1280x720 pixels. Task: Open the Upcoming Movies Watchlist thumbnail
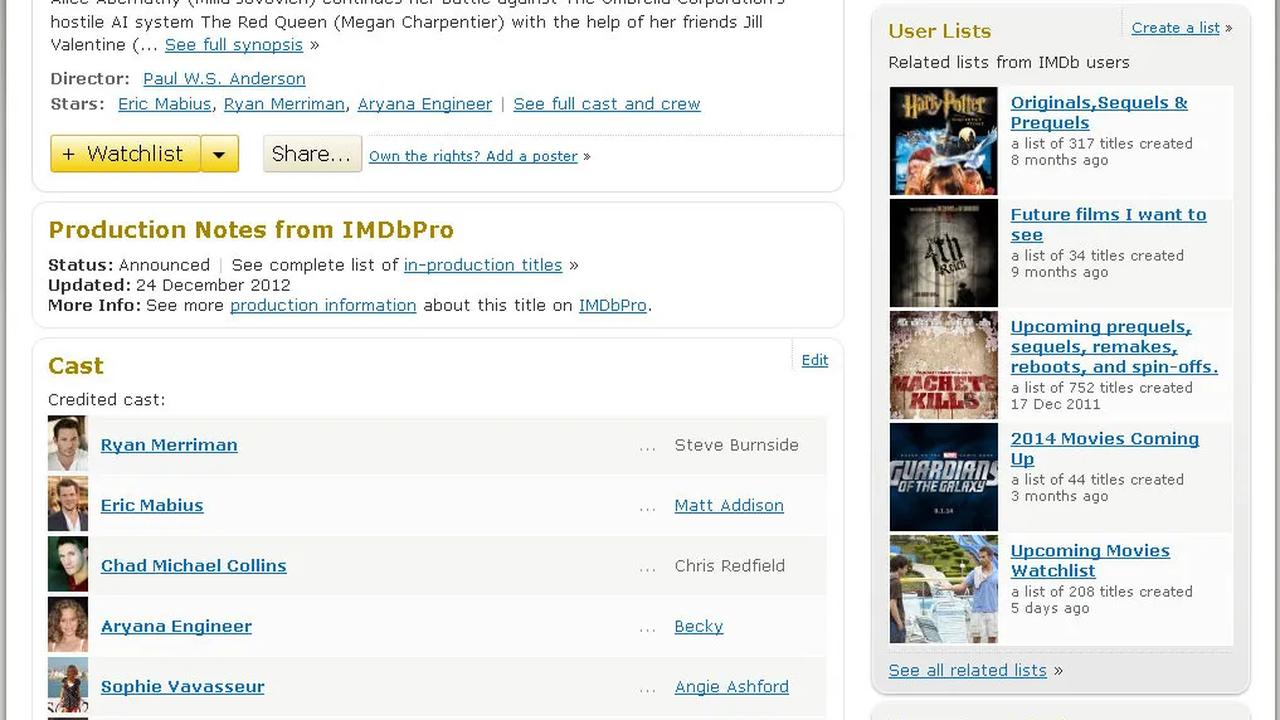point(944,589)
